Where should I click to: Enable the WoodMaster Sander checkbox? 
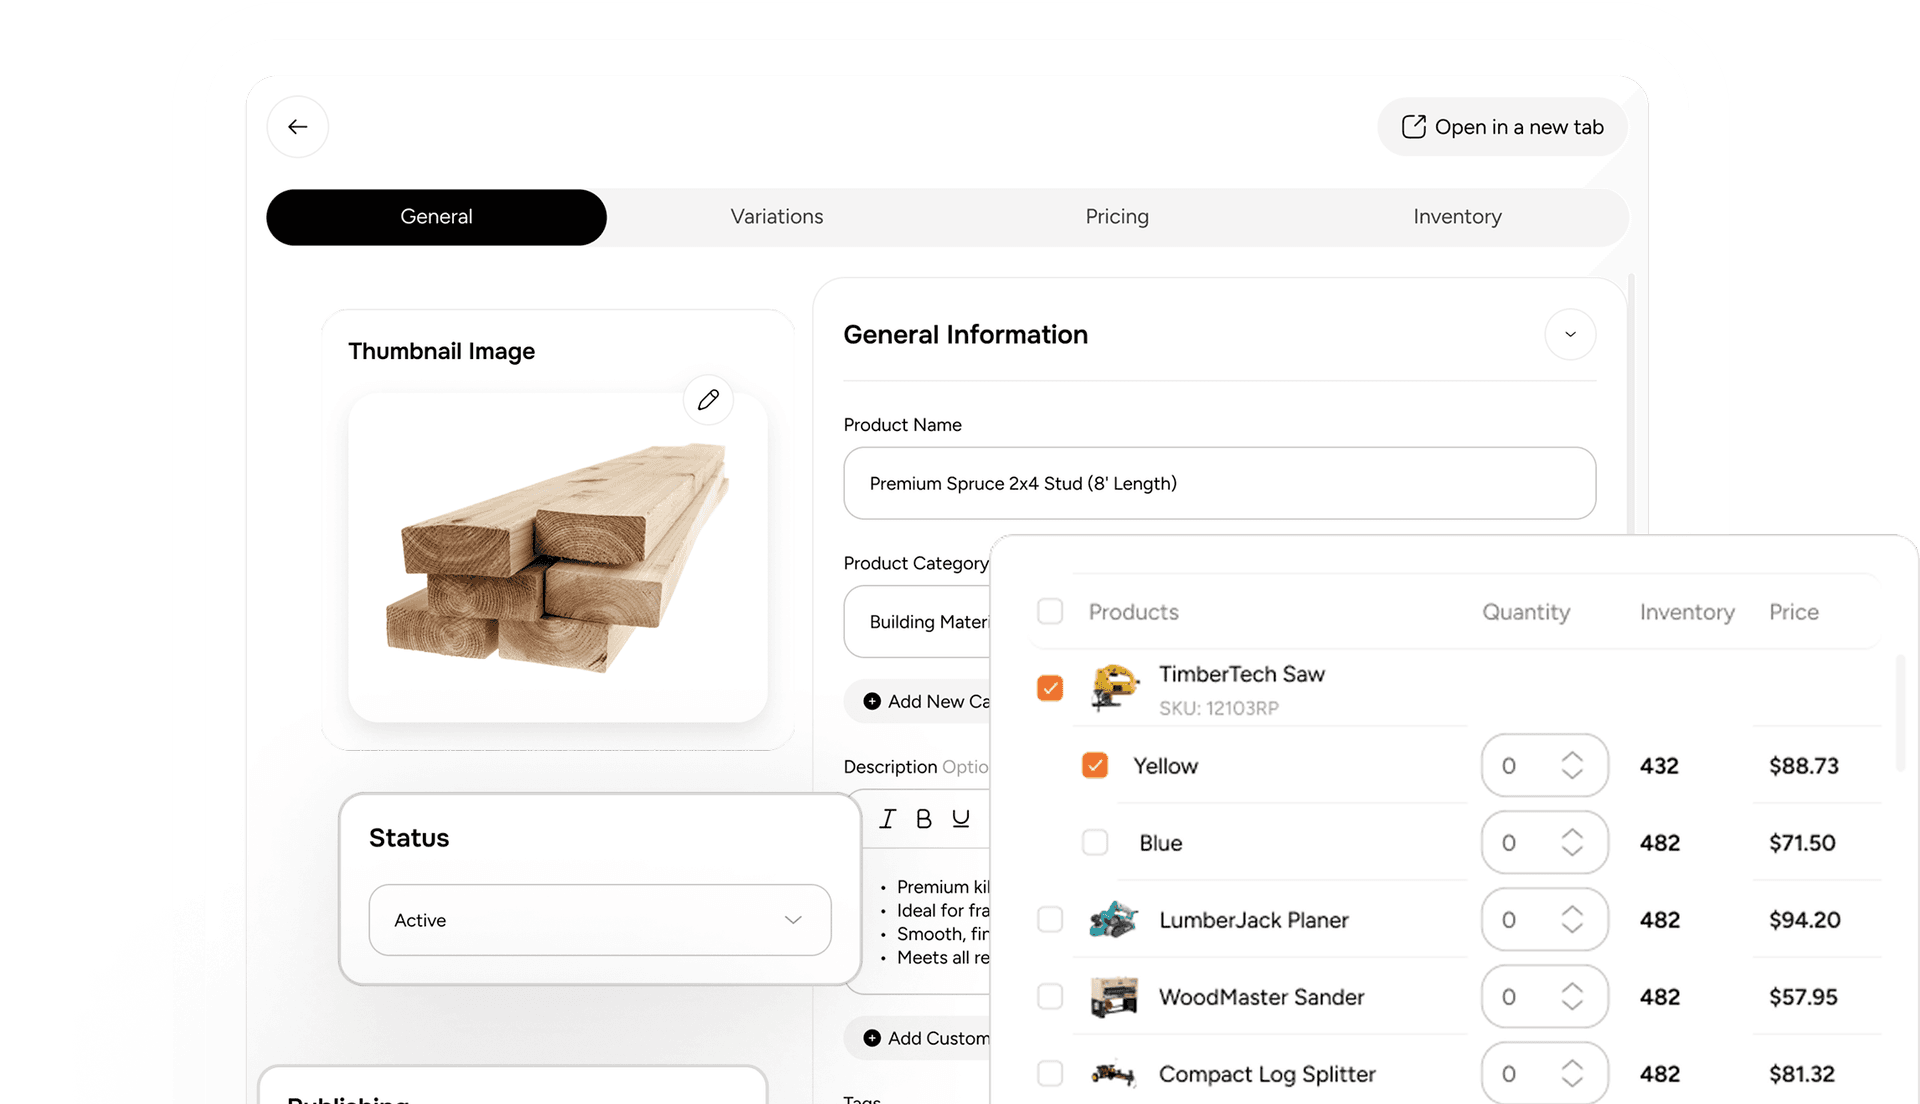tap(1050, 996)
